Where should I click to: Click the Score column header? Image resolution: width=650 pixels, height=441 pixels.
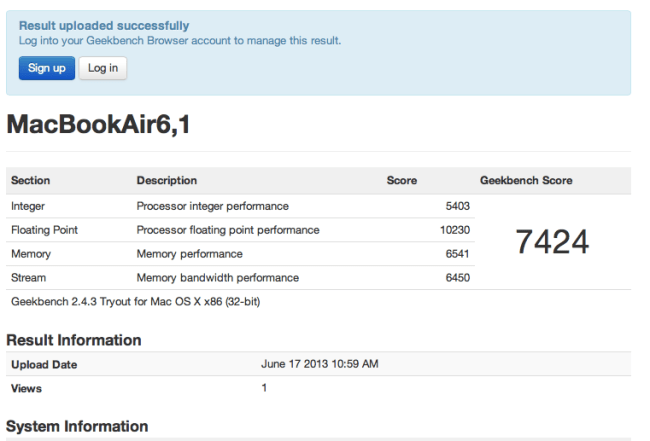[401, 181]
